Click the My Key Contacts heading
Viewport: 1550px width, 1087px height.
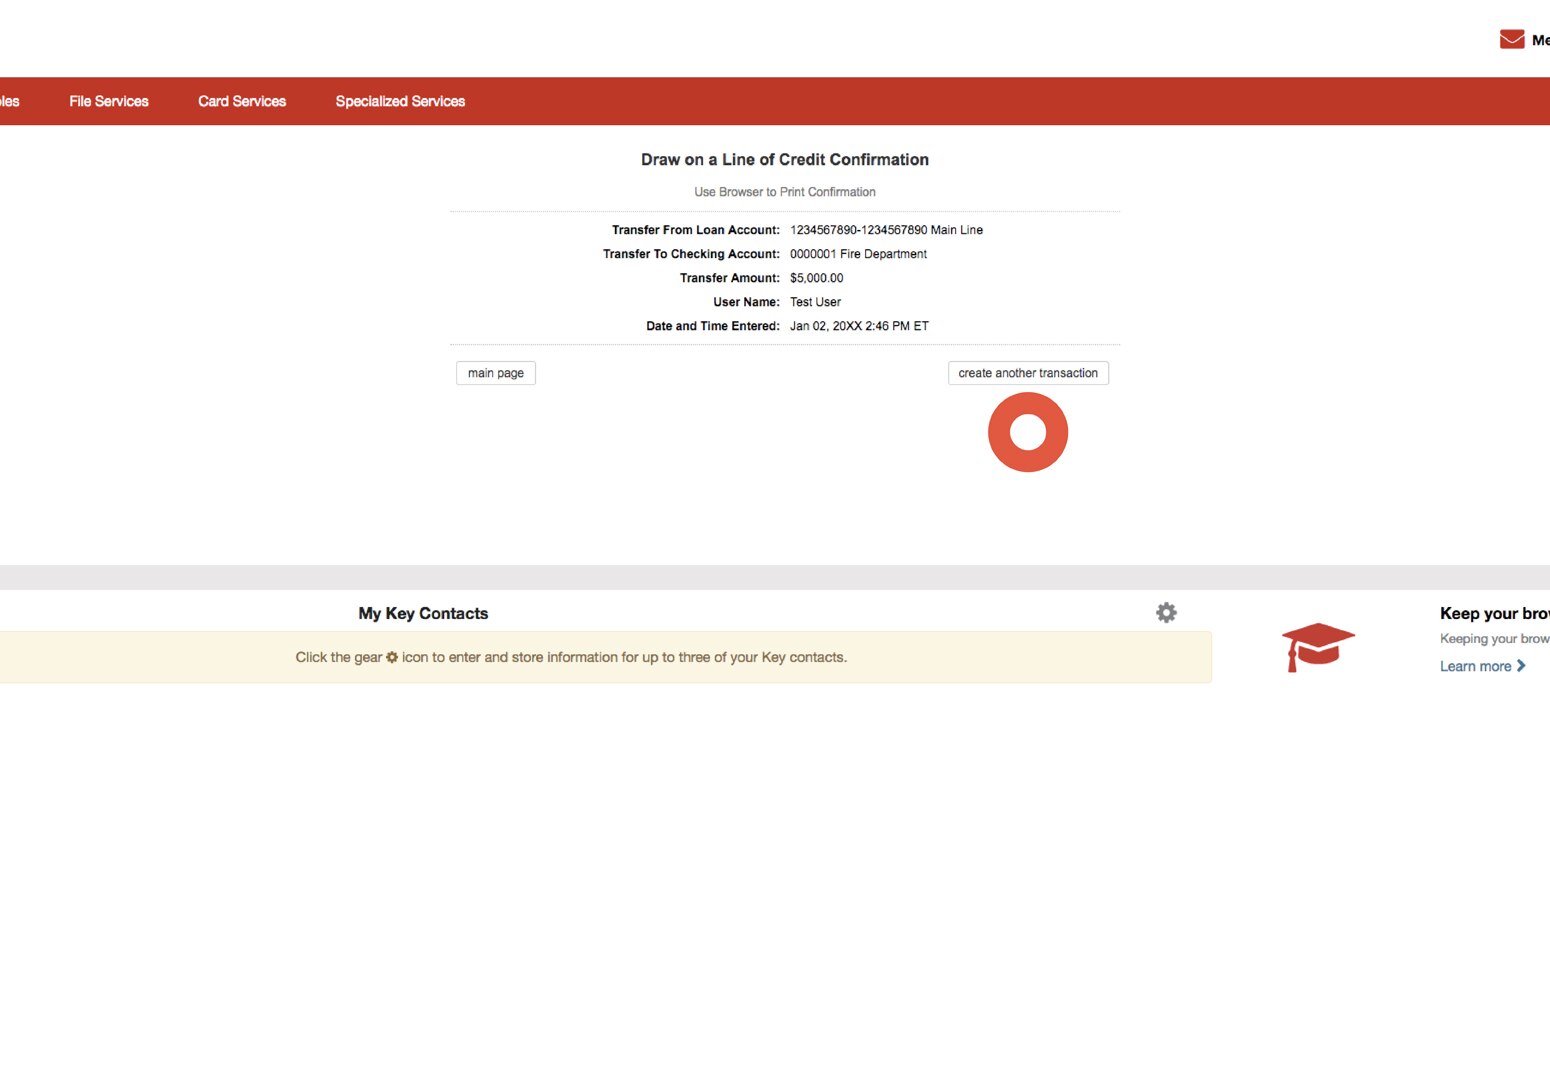[x=422, y=613]
